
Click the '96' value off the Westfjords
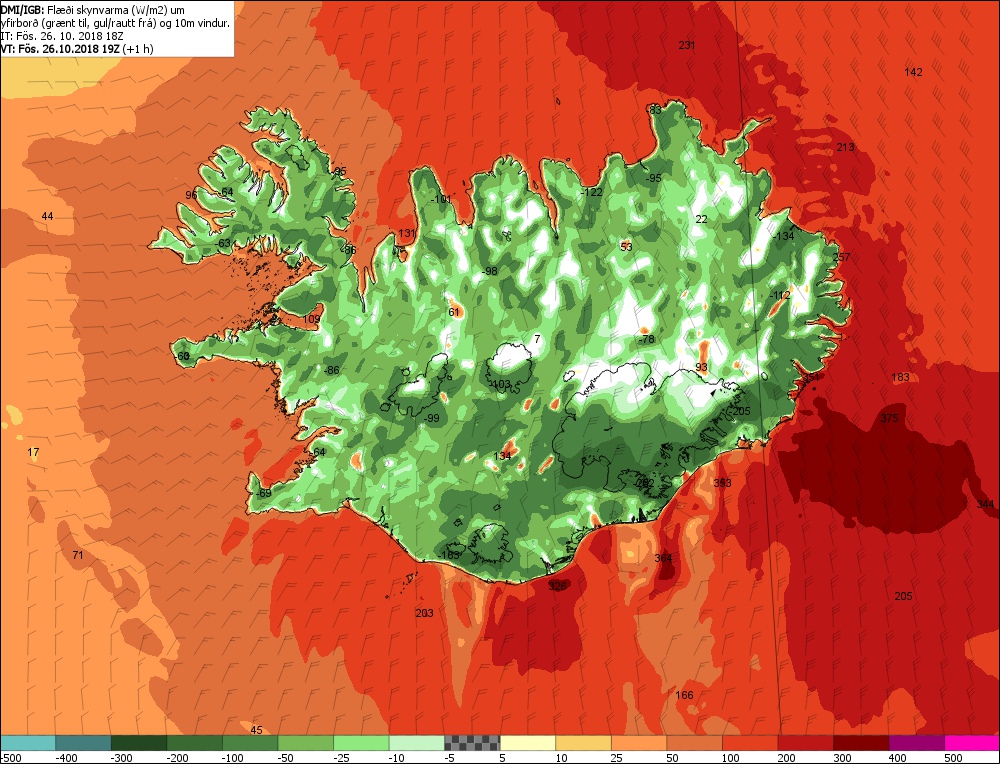(191, 195)
